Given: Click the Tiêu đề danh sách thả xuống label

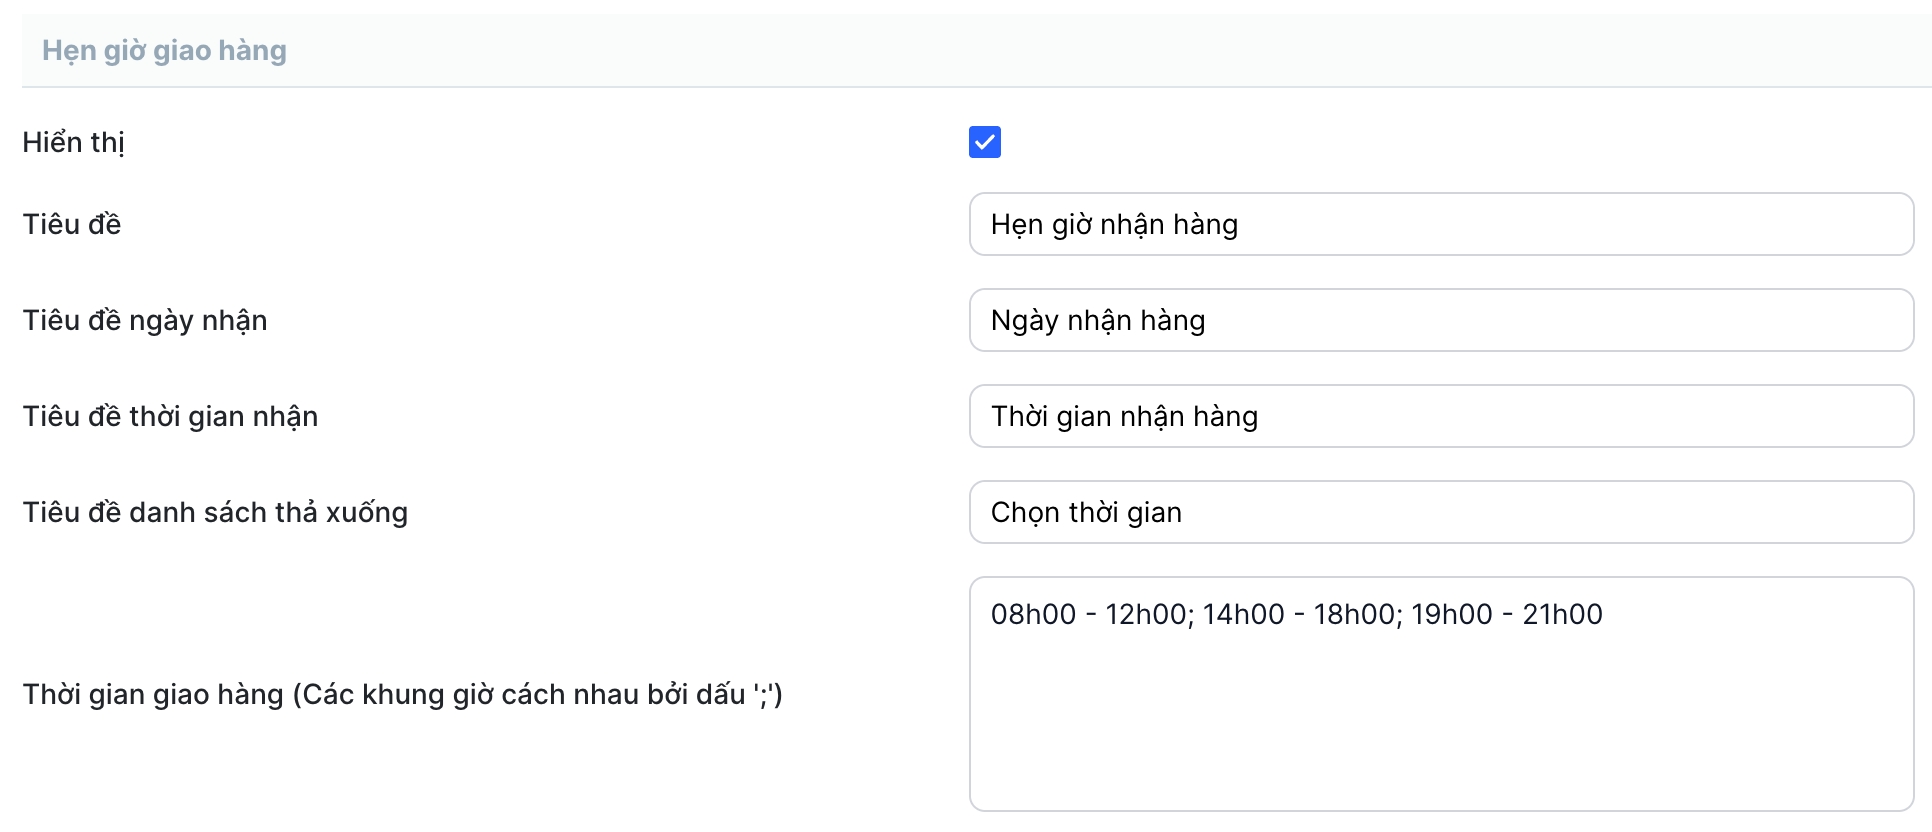Looking at the screenshot, I should [215, 512].
